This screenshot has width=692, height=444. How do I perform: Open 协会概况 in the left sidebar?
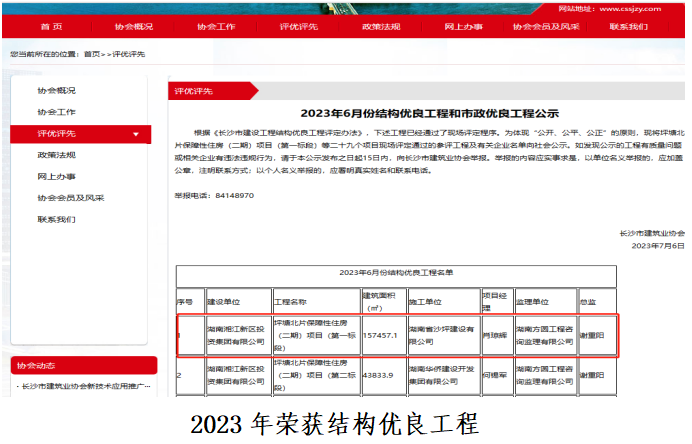[56, 91]
